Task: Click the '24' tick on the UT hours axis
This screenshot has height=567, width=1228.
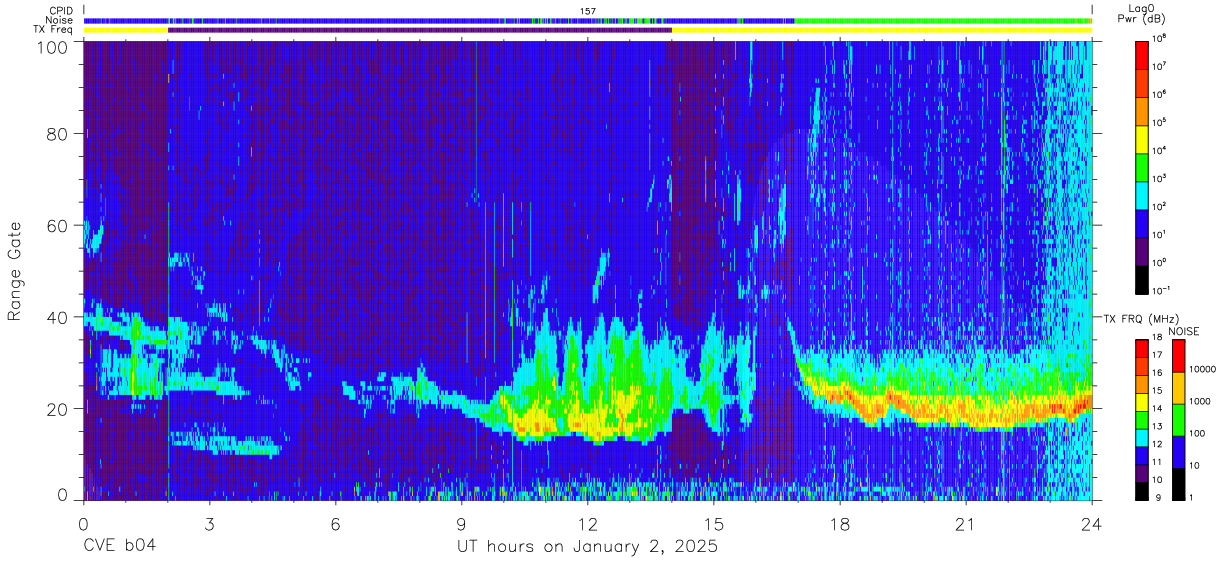Action: tap(1092, 524)
